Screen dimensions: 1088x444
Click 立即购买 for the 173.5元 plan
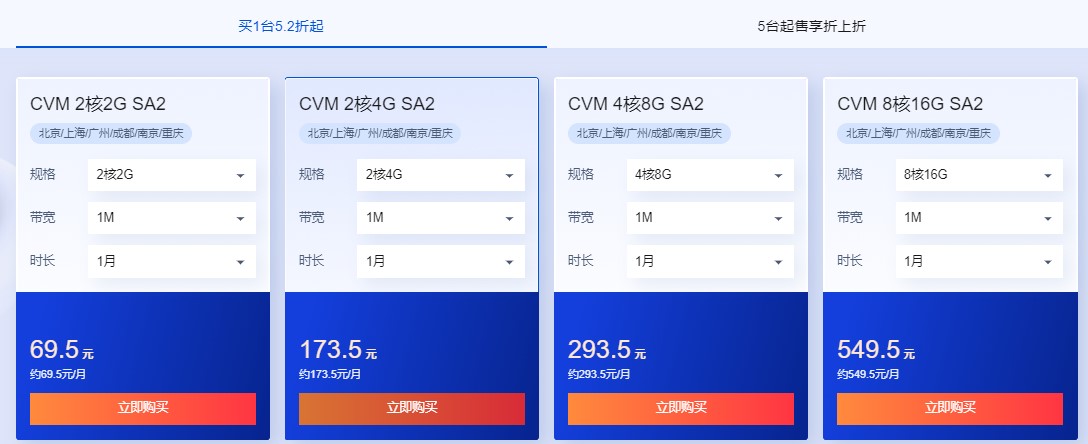point(412,408)
